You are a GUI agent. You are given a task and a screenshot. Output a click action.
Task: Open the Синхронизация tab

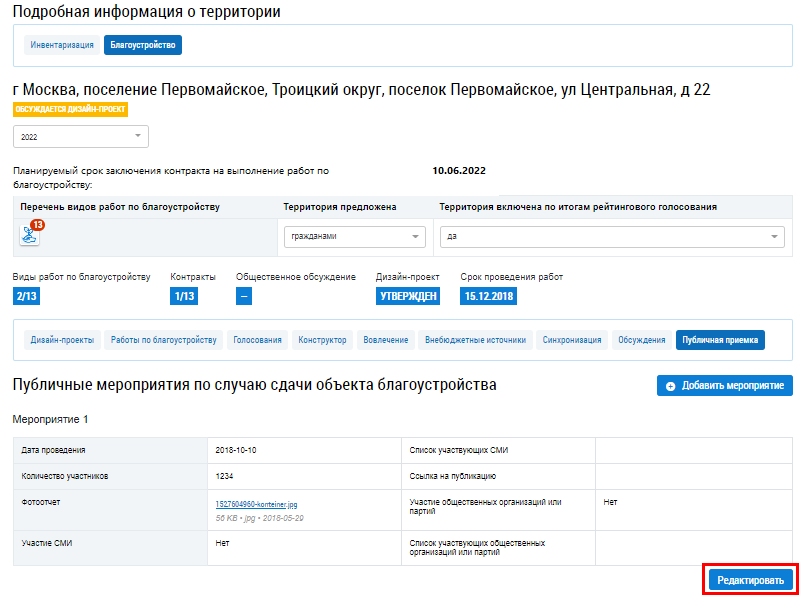pos(572,340)
